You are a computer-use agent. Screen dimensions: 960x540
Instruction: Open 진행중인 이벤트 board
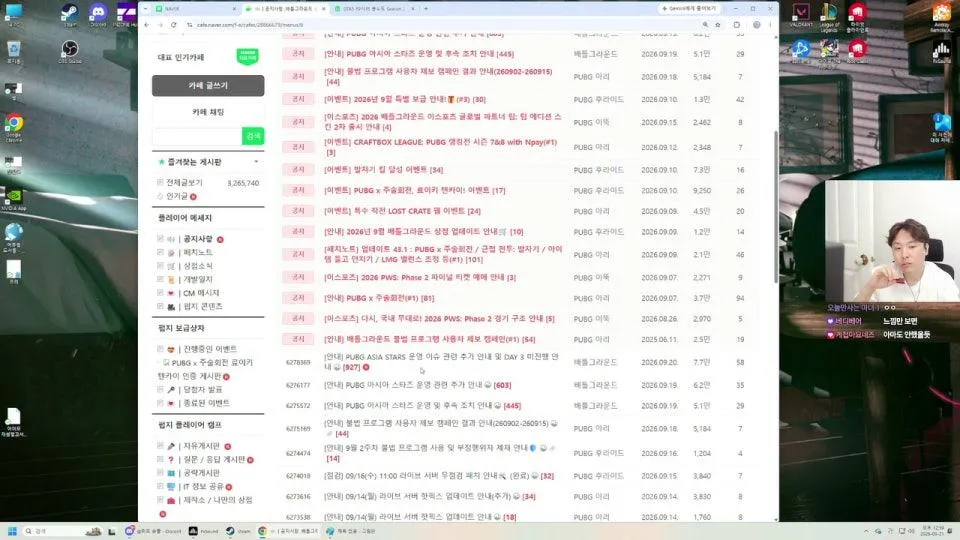(209, 349)
